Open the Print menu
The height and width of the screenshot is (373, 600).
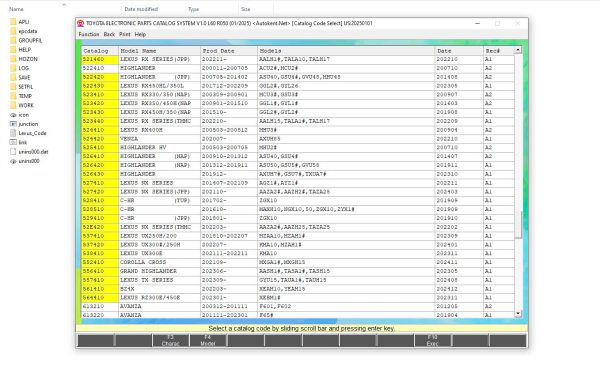(125, 34)
